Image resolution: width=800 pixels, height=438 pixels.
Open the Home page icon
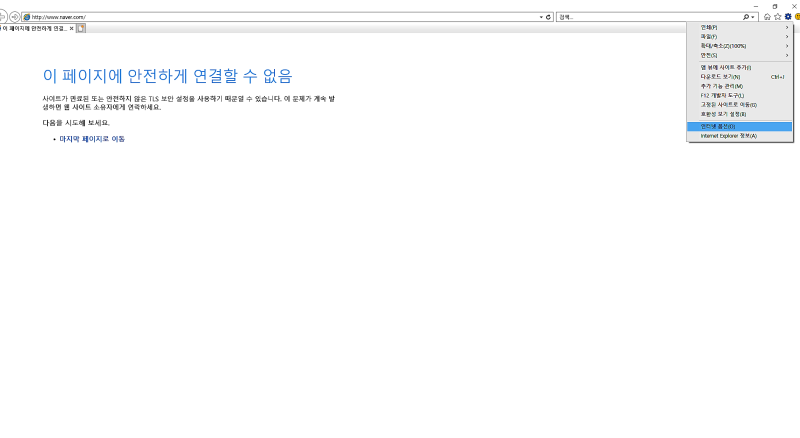(767, 17)
